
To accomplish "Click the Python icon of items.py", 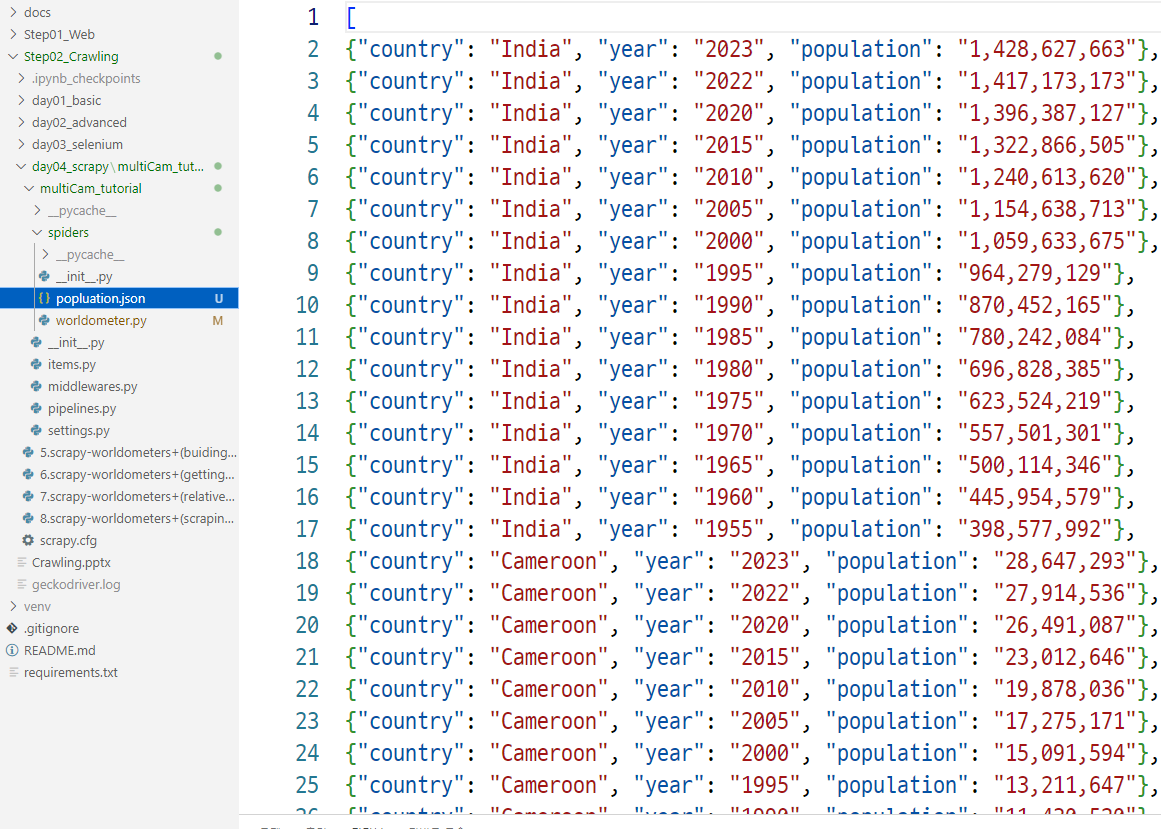I will click(36, 365).
